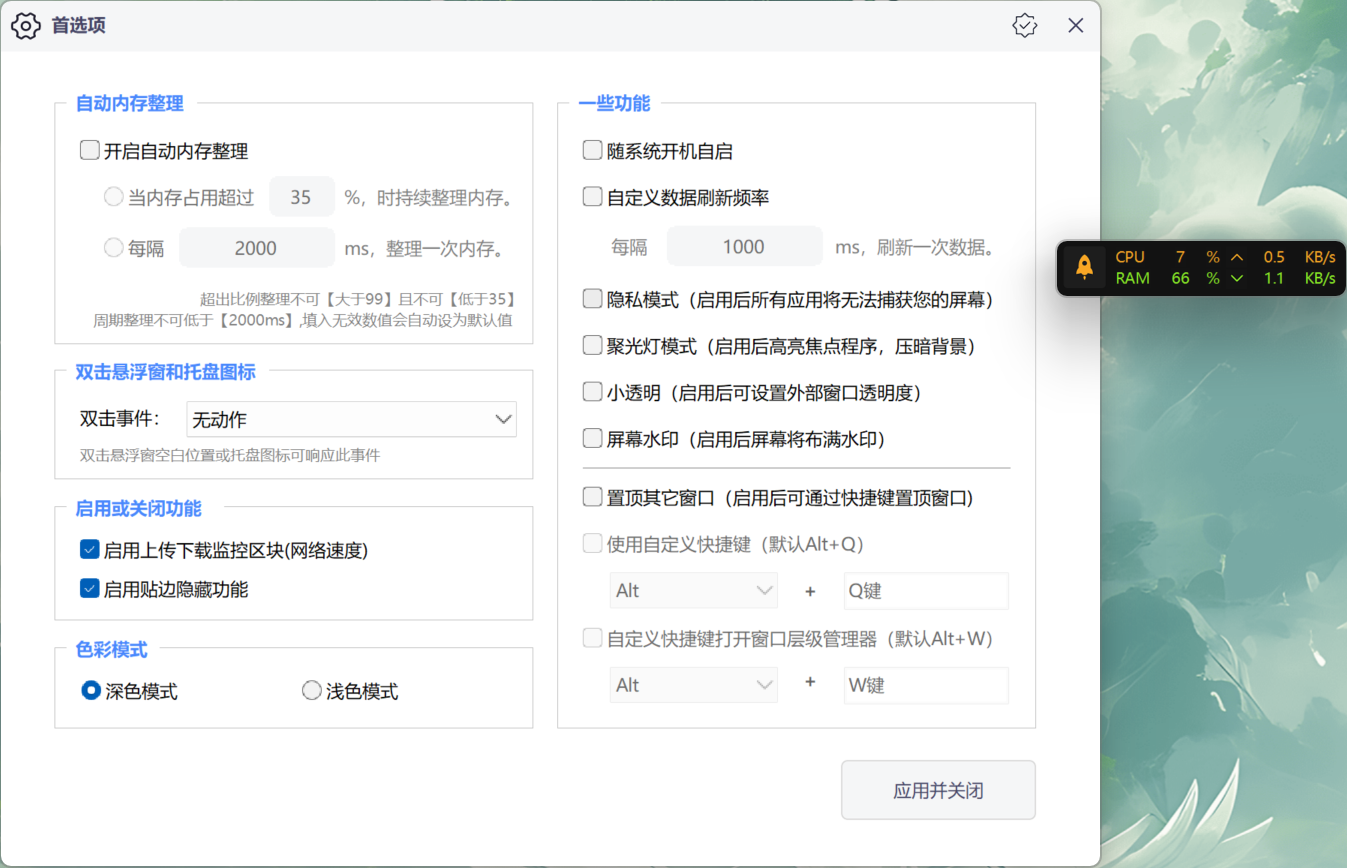The width and height of the screenshot is (1347, 868).
Task: Click the RAM download arrow on the widget
Action: (x=1237, y=279)
